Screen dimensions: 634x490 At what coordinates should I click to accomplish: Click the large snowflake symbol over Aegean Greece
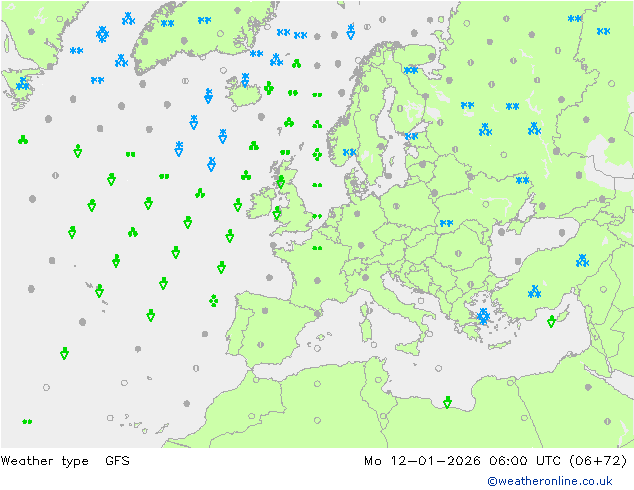(483, 316)
